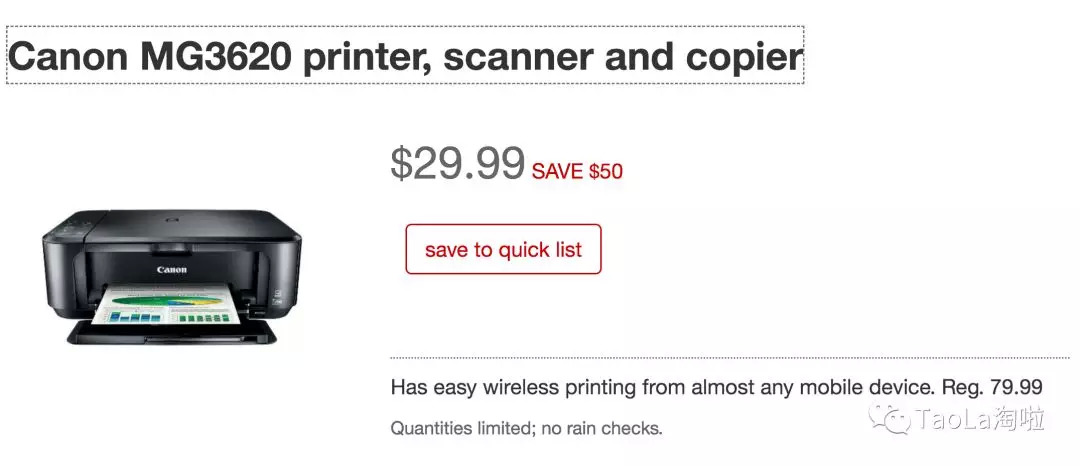Click the Canon MG3620 product title link
The image size is (1080, 466).
pos(405,56)
